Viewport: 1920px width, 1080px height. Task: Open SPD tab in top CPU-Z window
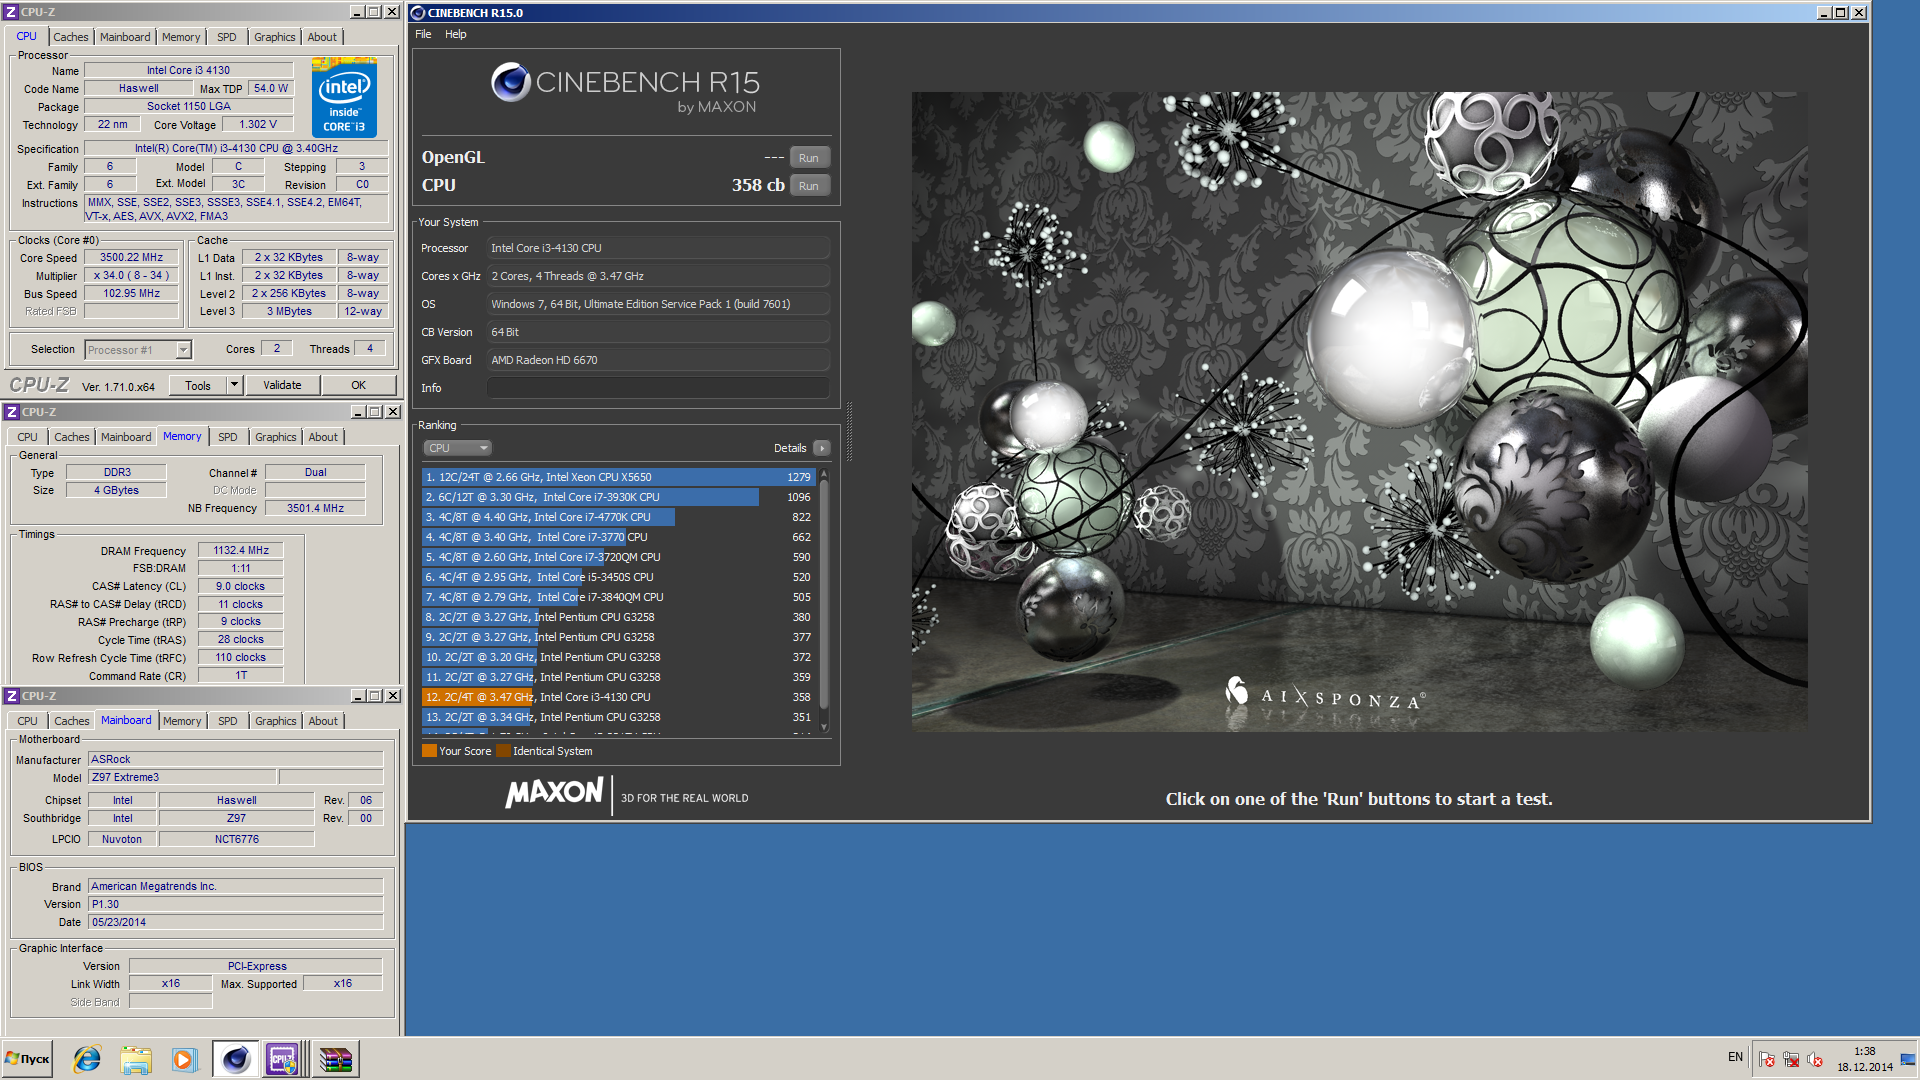(227, 37)
